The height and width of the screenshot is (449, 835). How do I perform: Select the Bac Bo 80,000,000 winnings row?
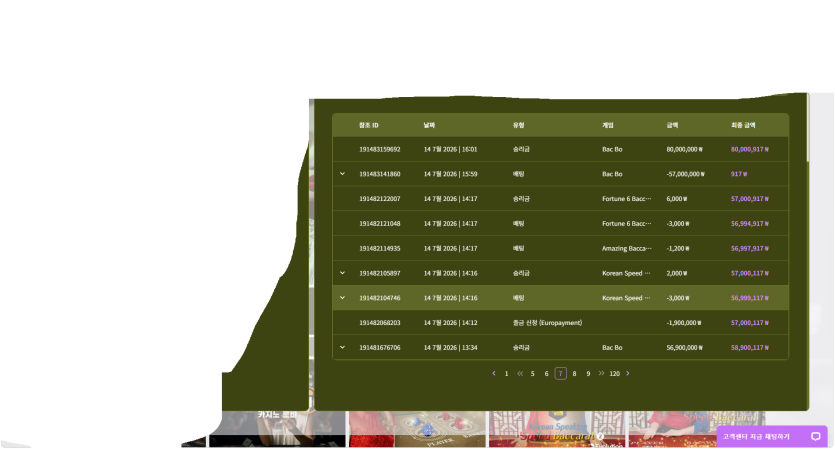(560, 149)
